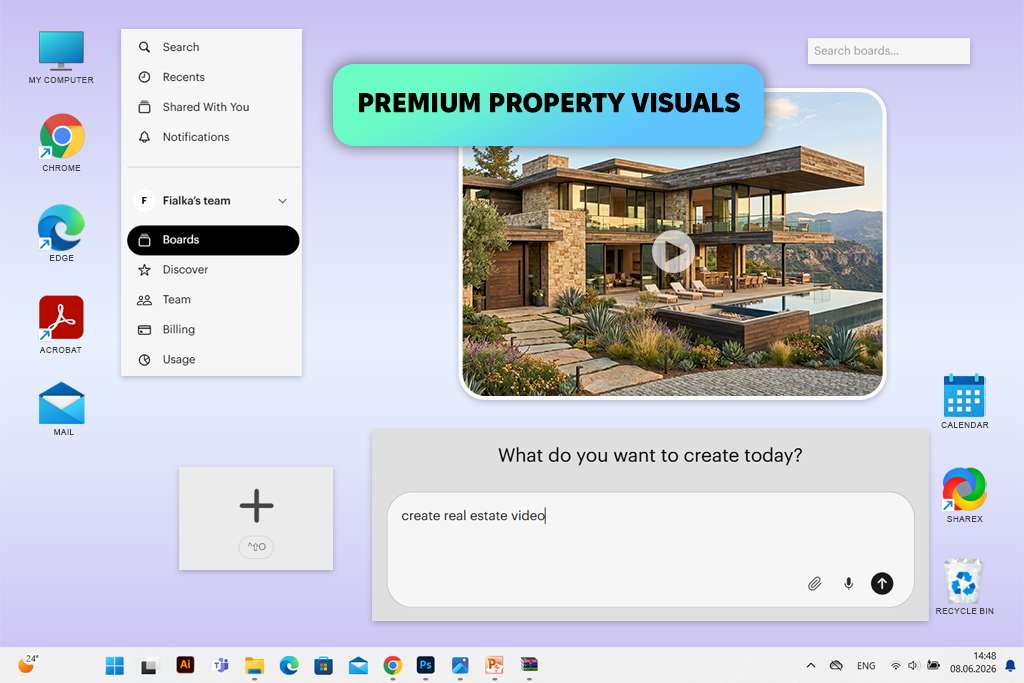The image size is (1024, 683).
Task: Open the Chrome desktop shortcut
Action: coord(61,143)
